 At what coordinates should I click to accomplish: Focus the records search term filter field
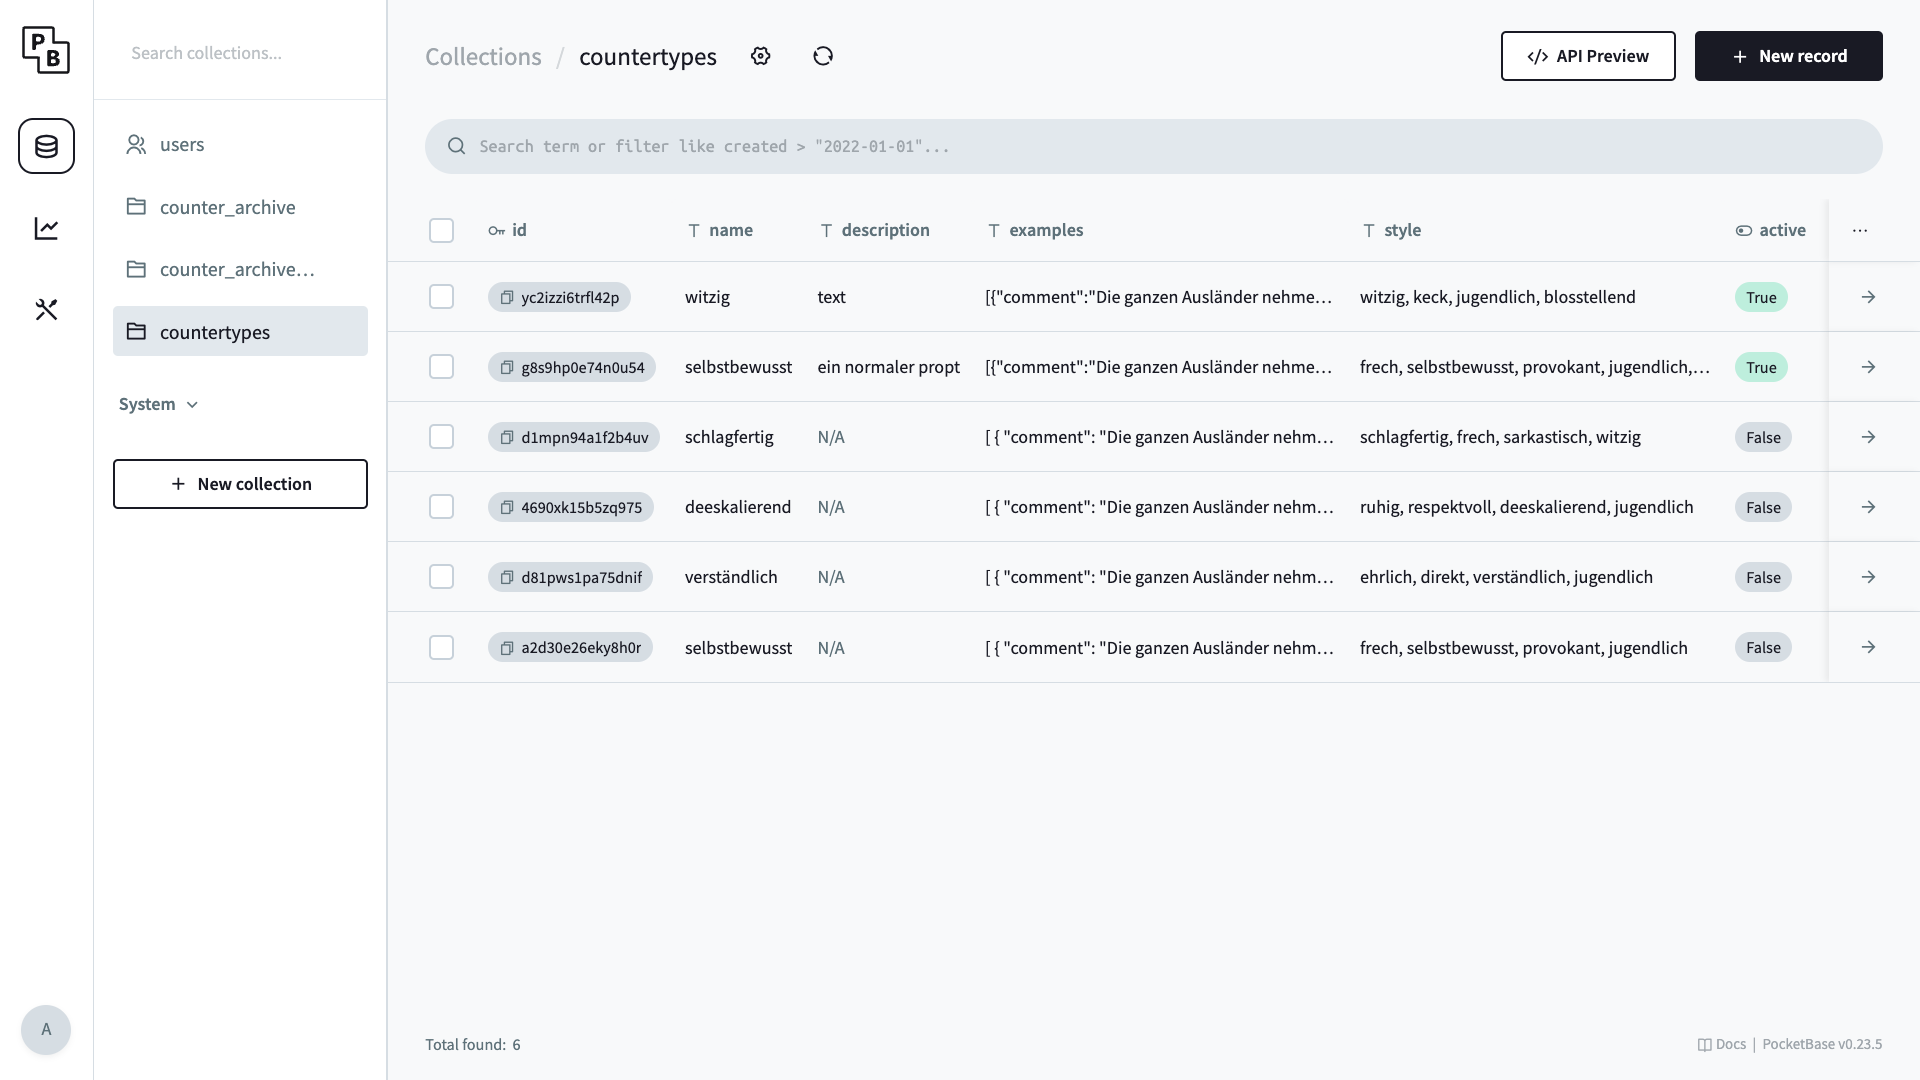pyautogui.click(x=1154, y=146)
